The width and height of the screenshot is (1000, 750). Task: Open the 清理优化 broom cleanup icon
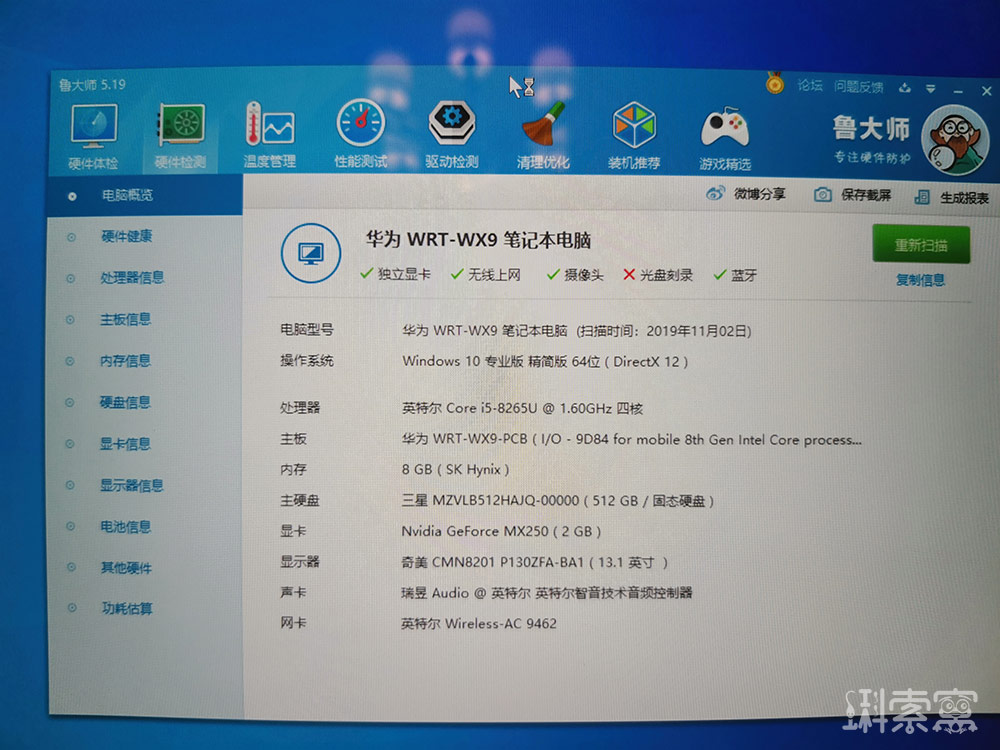click(x=543, y=128)
